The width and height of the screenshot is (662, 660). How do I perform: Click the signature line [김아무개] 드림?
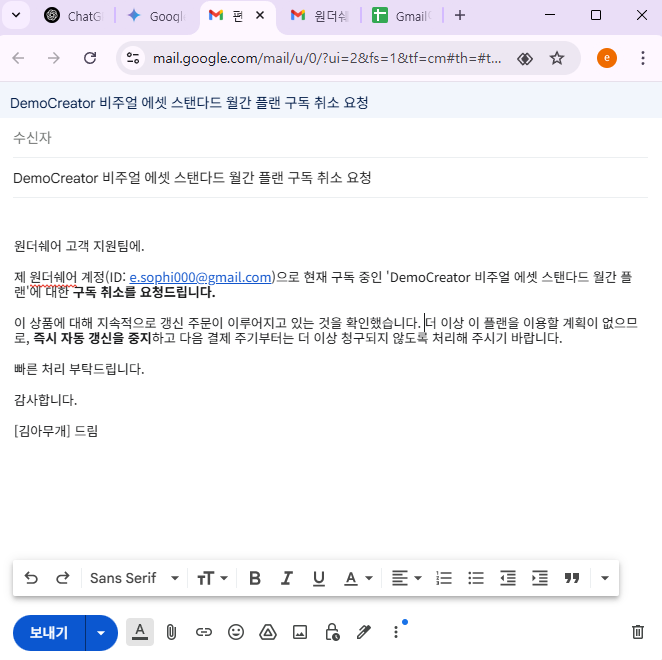pyautogui.click(x=56, y=431)
